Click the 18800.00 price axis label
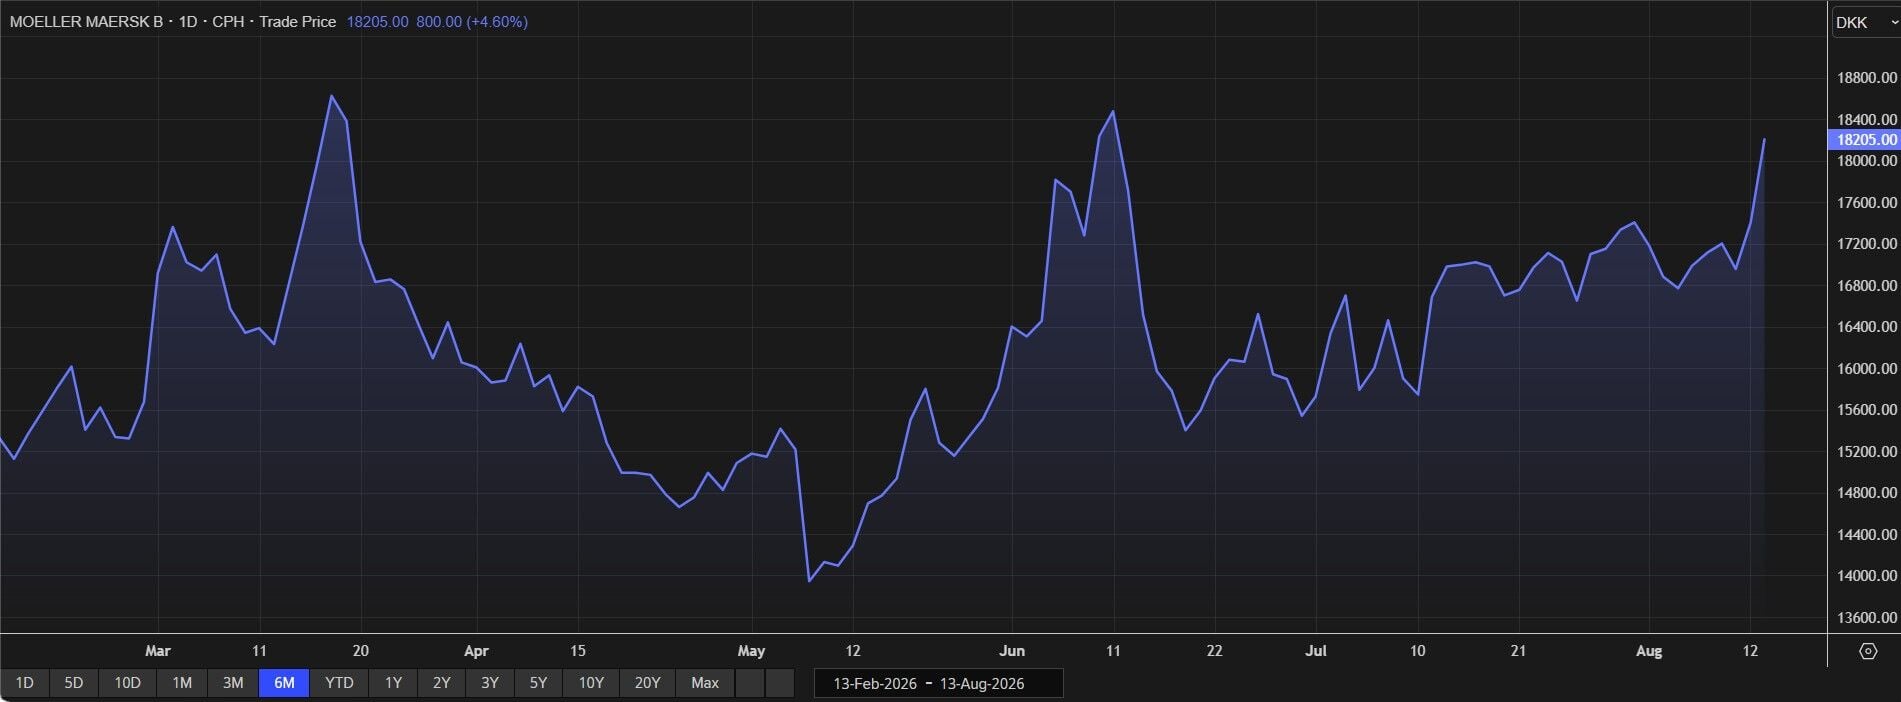Screen dimensions: 1901x702 pyautogui.click(x=1866, y=78)
